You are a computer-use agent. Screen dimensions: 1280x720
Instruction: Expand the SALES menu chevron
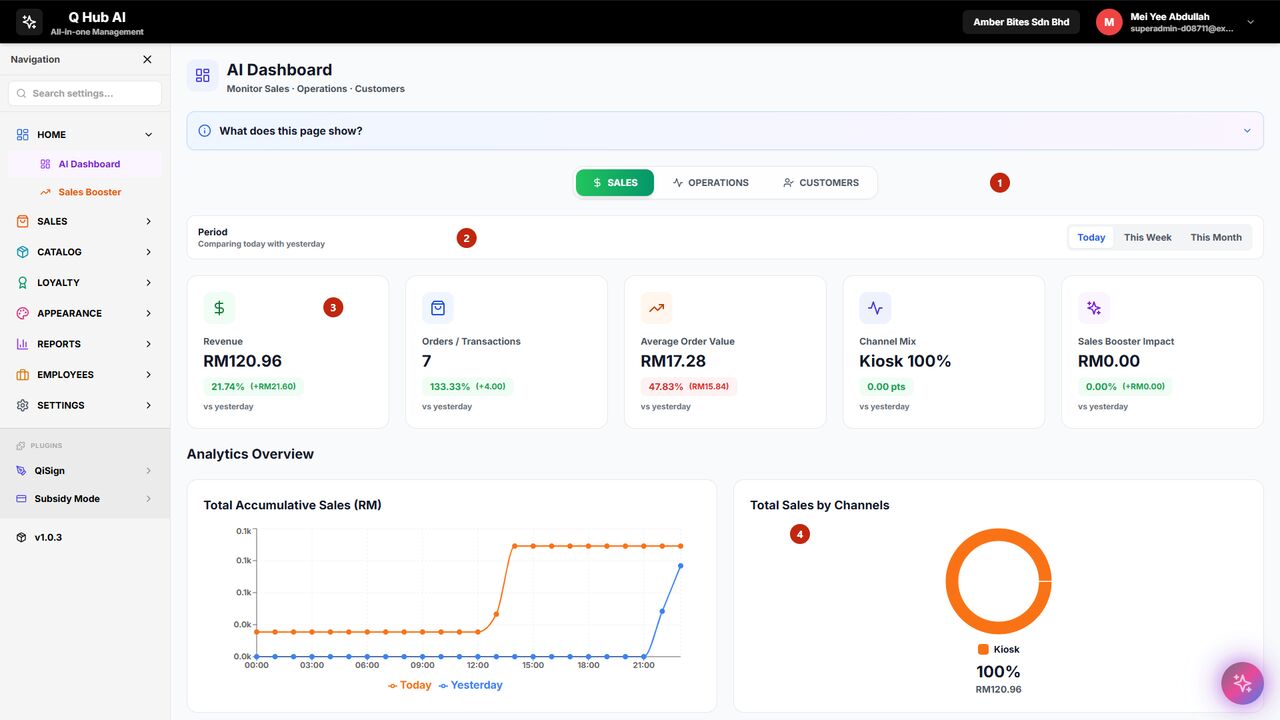(149, 221)
